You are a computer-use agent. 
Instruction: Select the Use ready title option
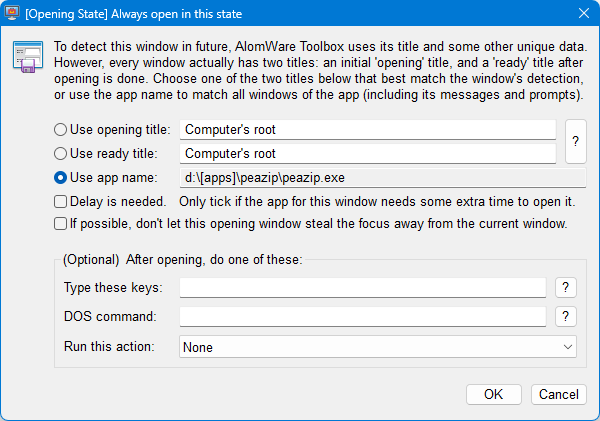tap(61, 154)
